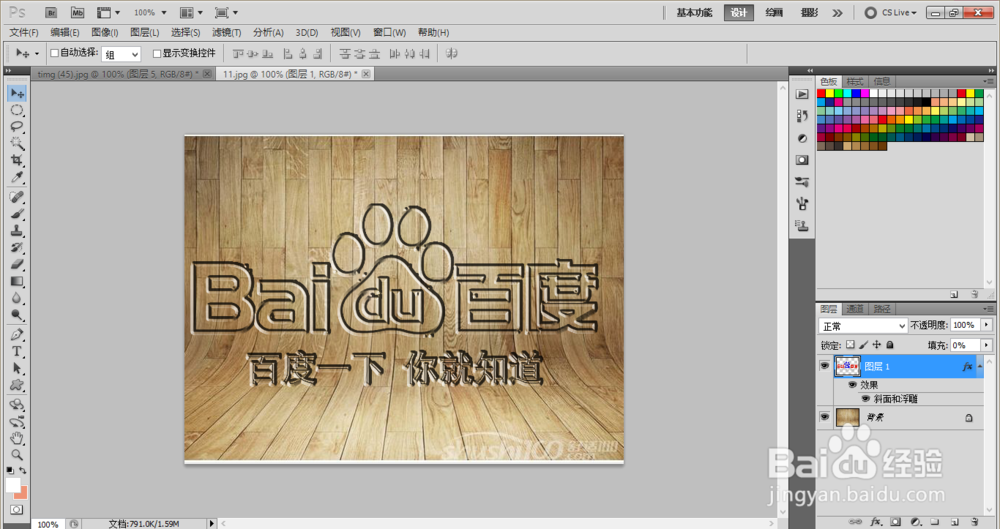
Task: Select the Hand tool
Action: click(17, 438)
